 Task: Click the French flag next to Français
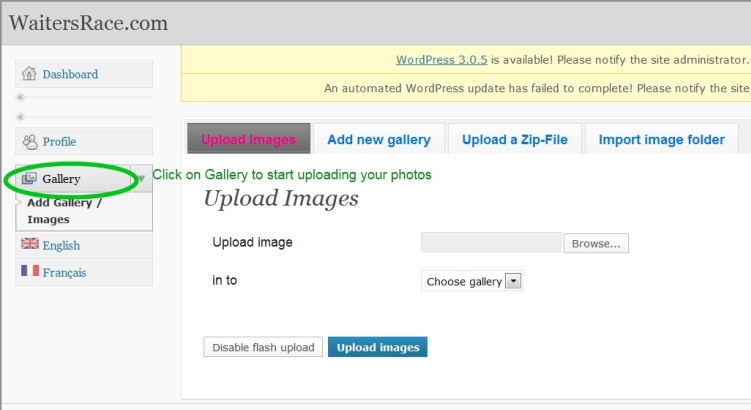(x=29, y=271)
